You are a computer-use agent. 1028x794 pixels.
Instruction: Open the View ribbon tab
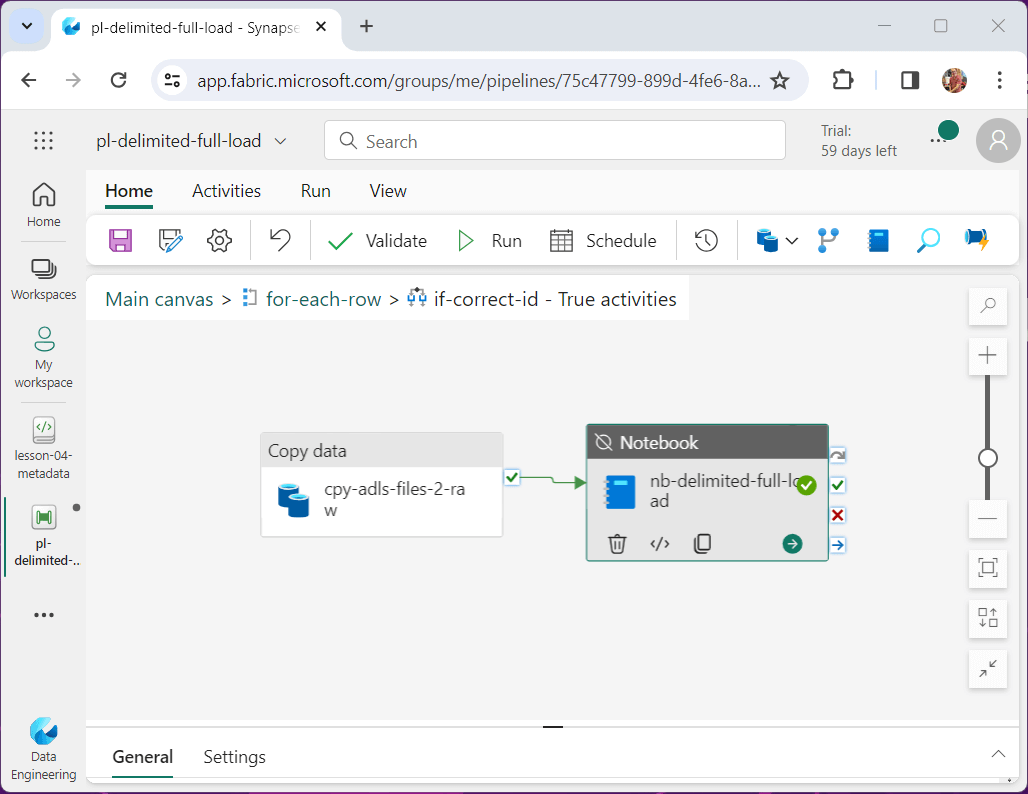point(388,191)
